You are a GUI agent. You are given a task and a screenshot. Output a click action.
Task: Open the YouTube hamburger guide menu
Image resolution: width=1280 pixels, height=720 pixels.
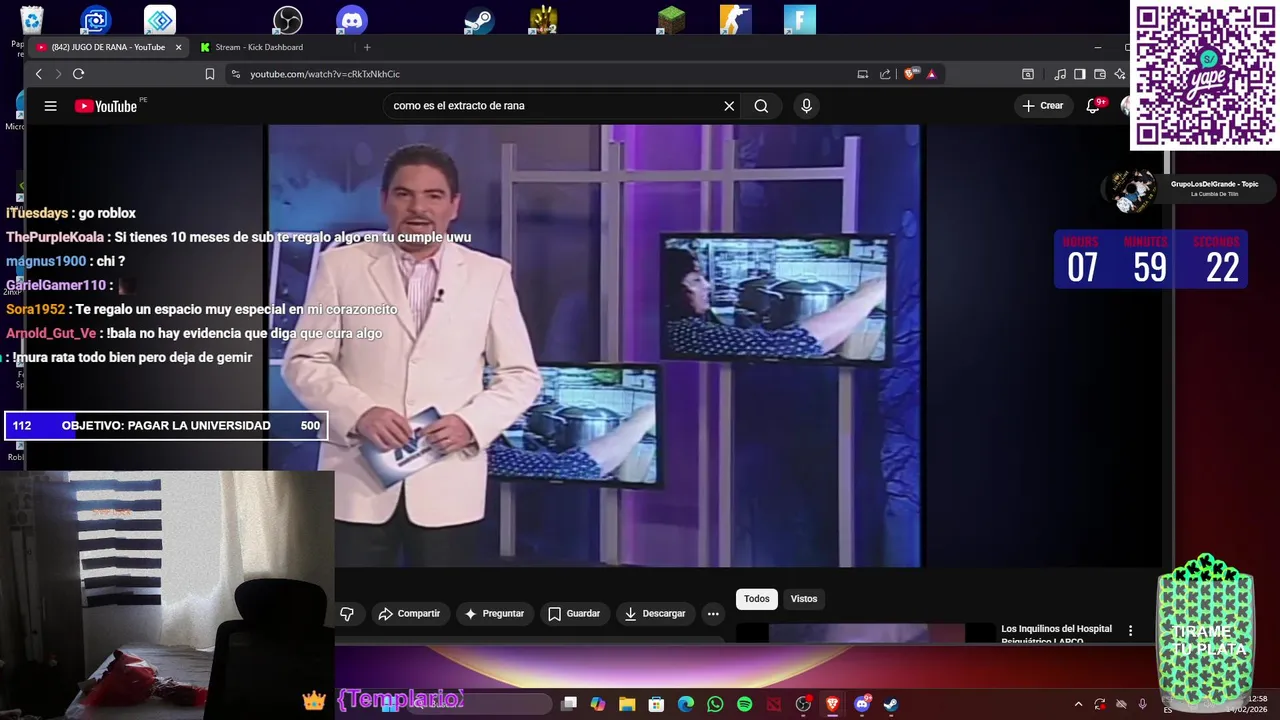click(50, 106)
